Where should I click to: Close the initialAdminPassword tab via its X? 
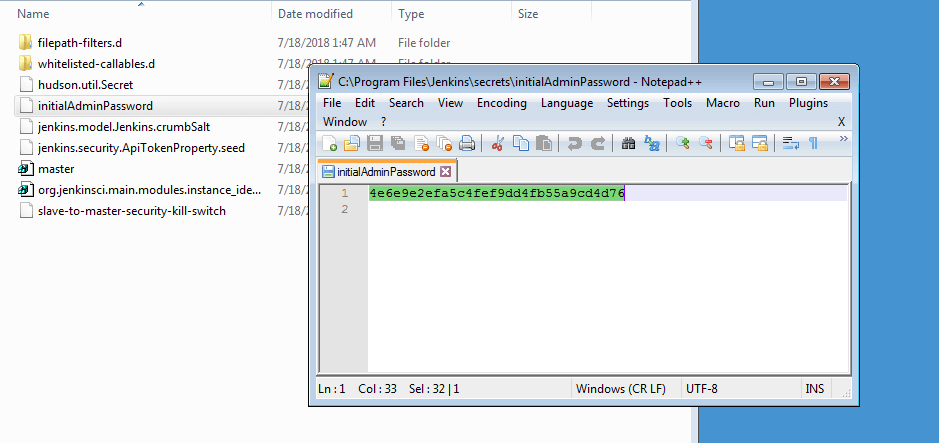[x=445, y=172]
